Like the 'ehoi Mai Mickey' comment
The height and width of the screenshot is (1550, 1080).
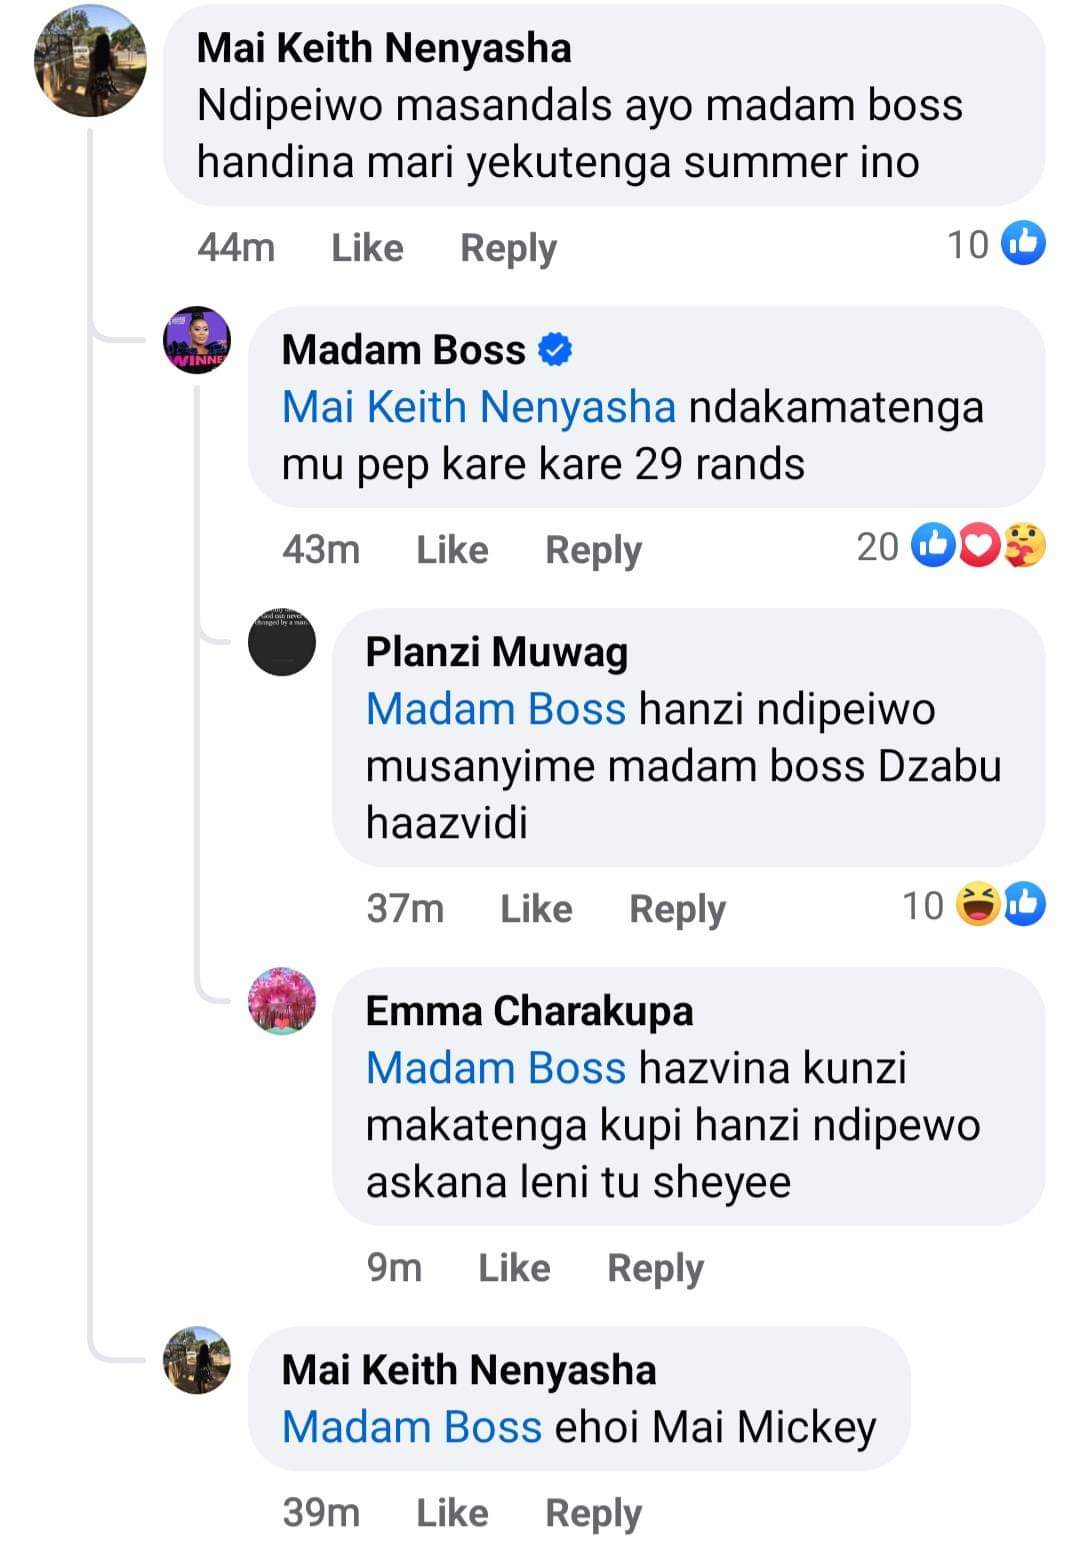pos(452,1513)
